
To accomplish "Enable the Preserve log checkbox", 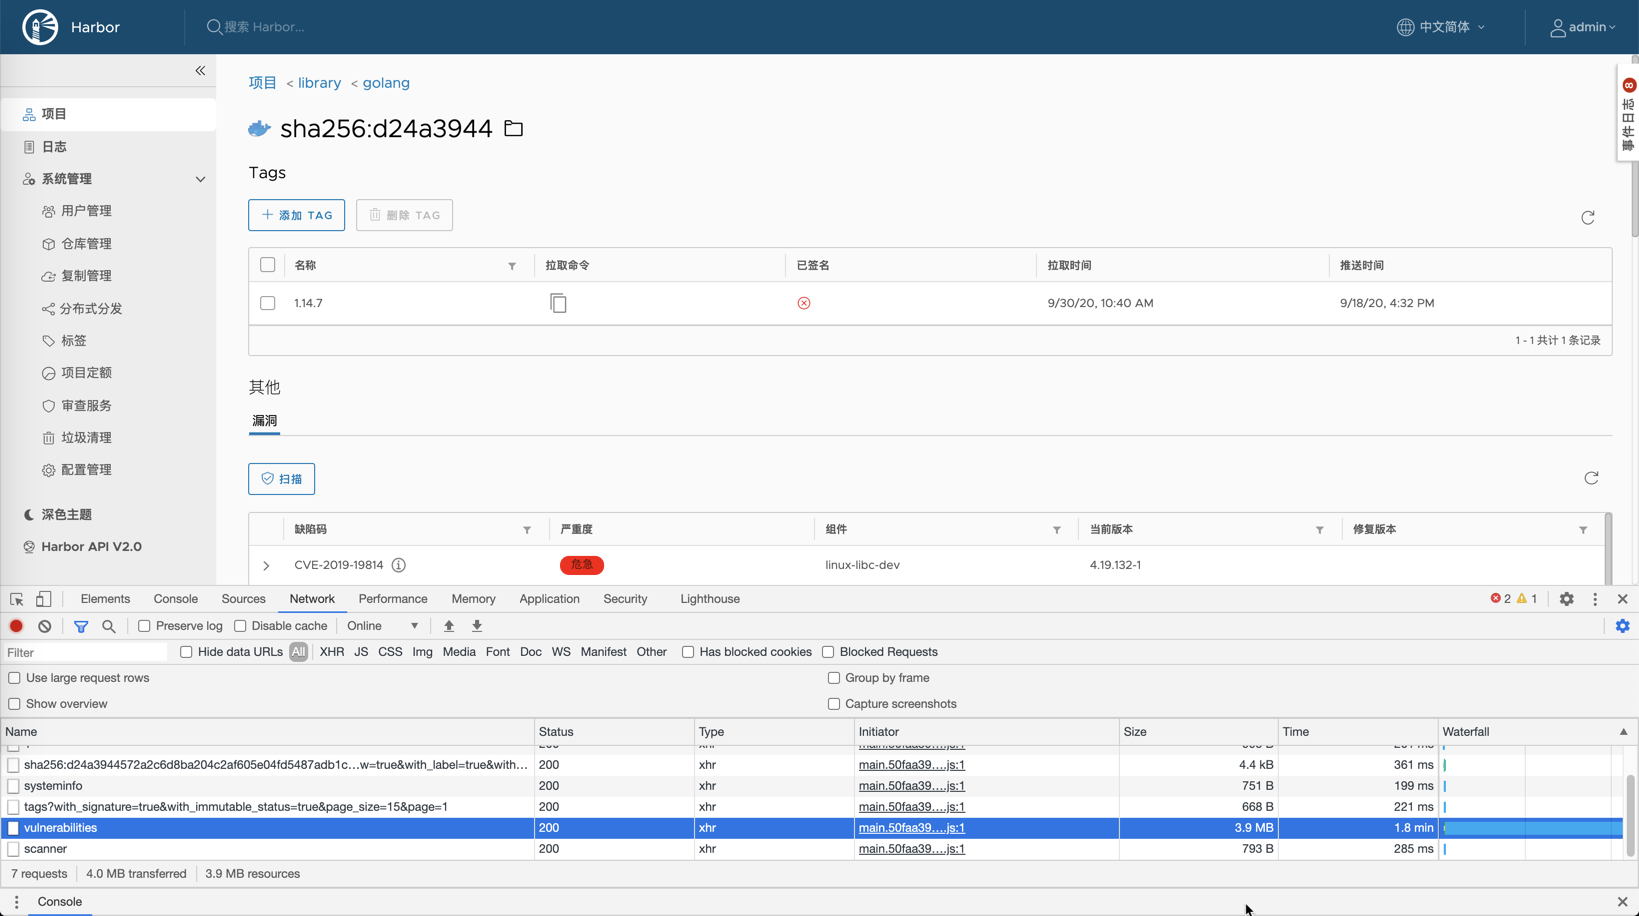I will pos(144,626).
